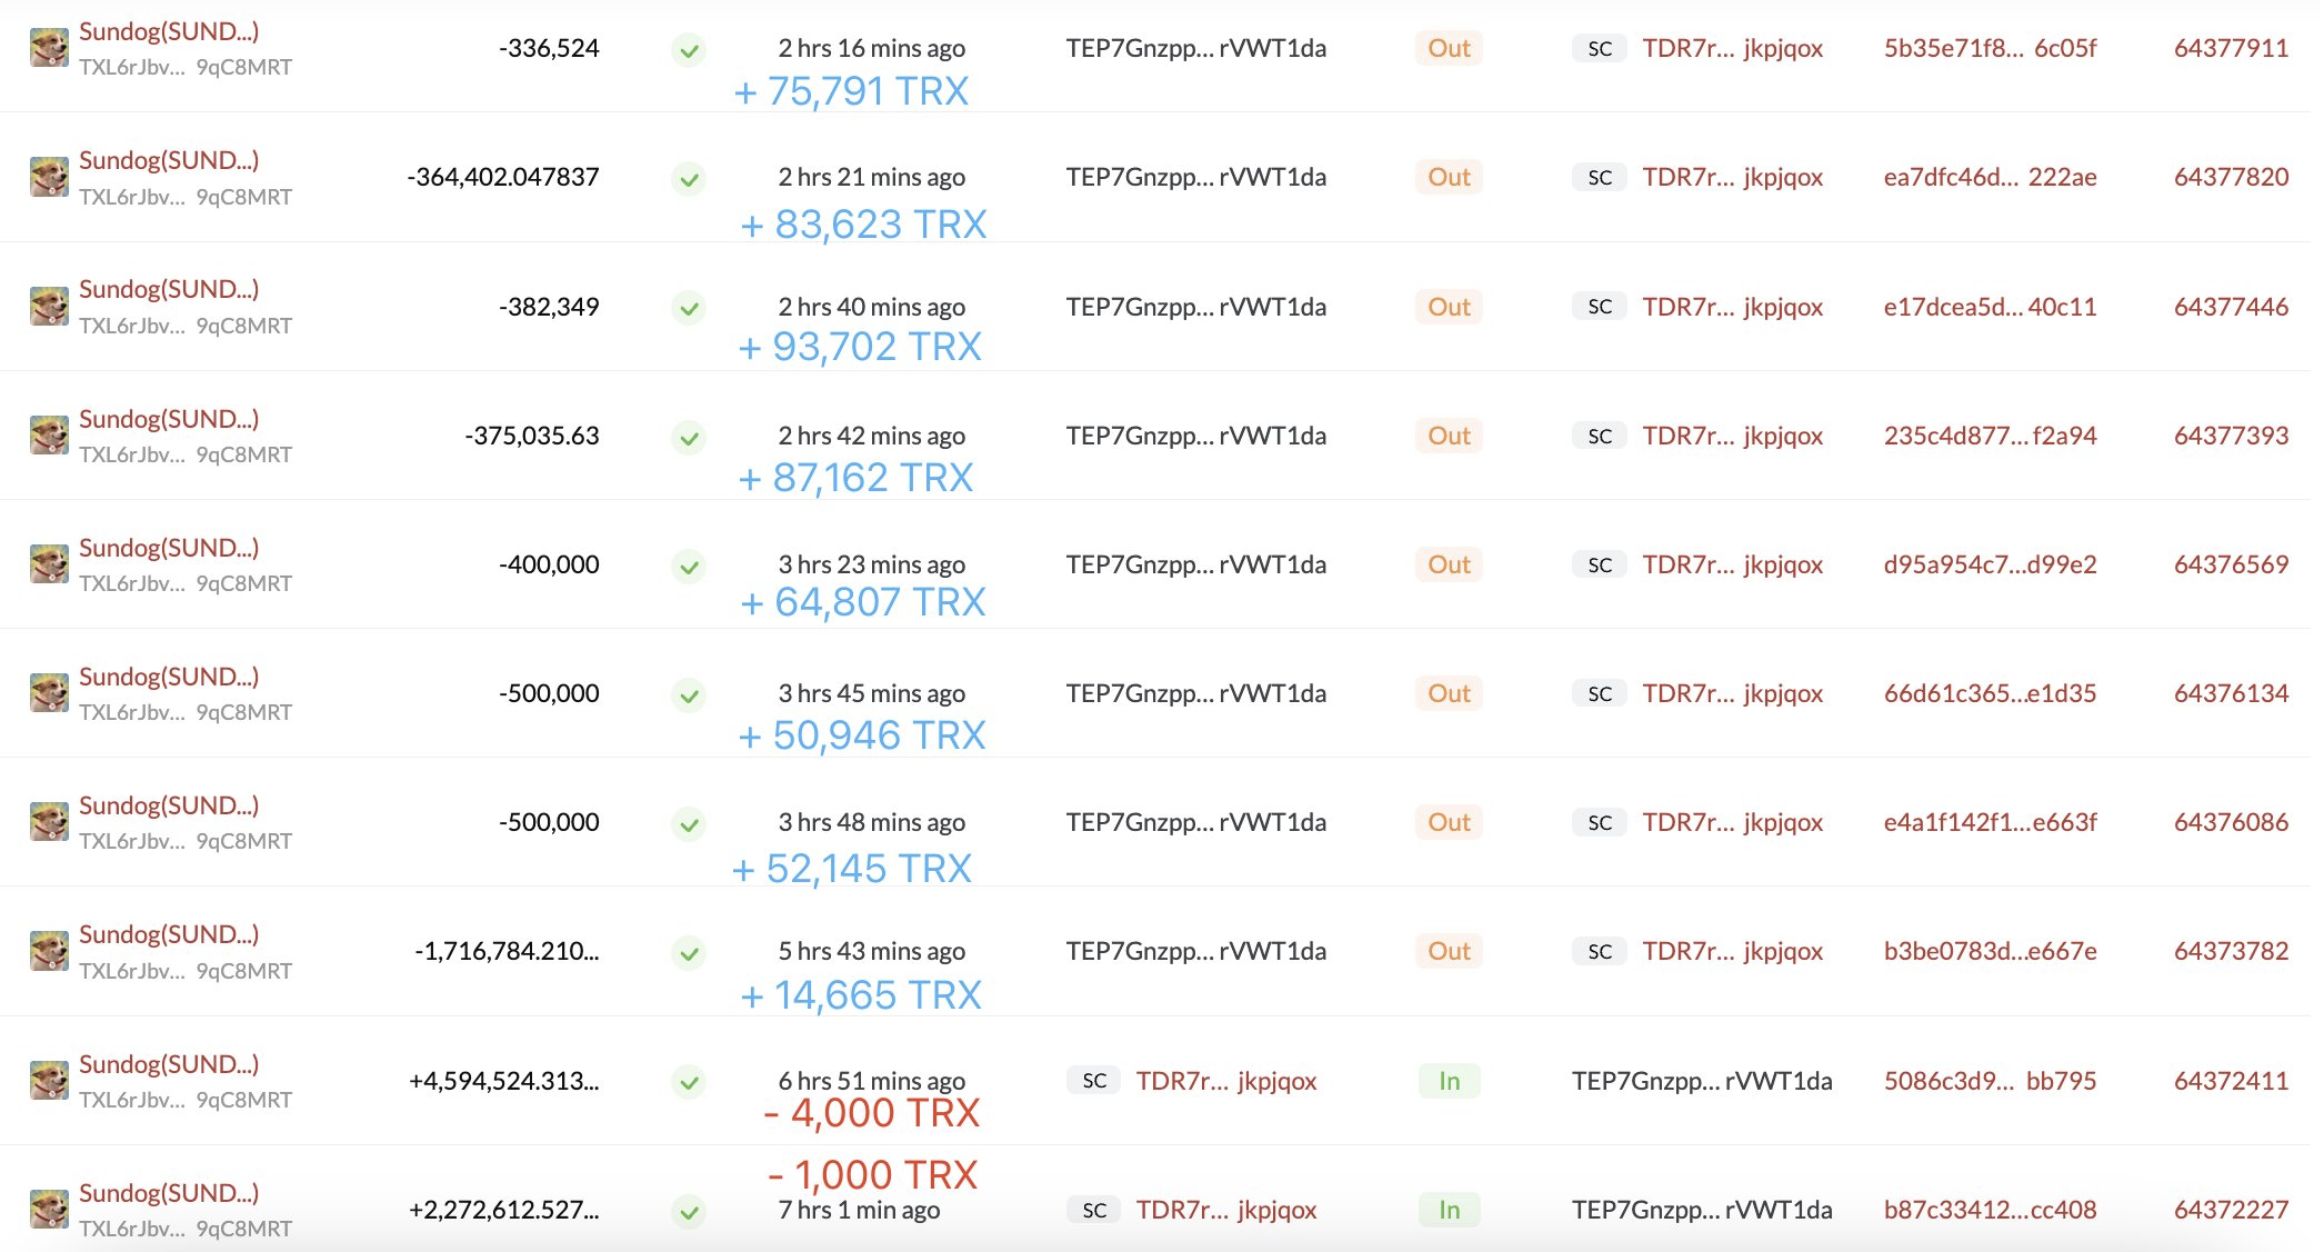Click green checkmark for 5 hrs 43 mins ago
This screenshot has width=2320, height=1252.
click(x=688, y=953)
